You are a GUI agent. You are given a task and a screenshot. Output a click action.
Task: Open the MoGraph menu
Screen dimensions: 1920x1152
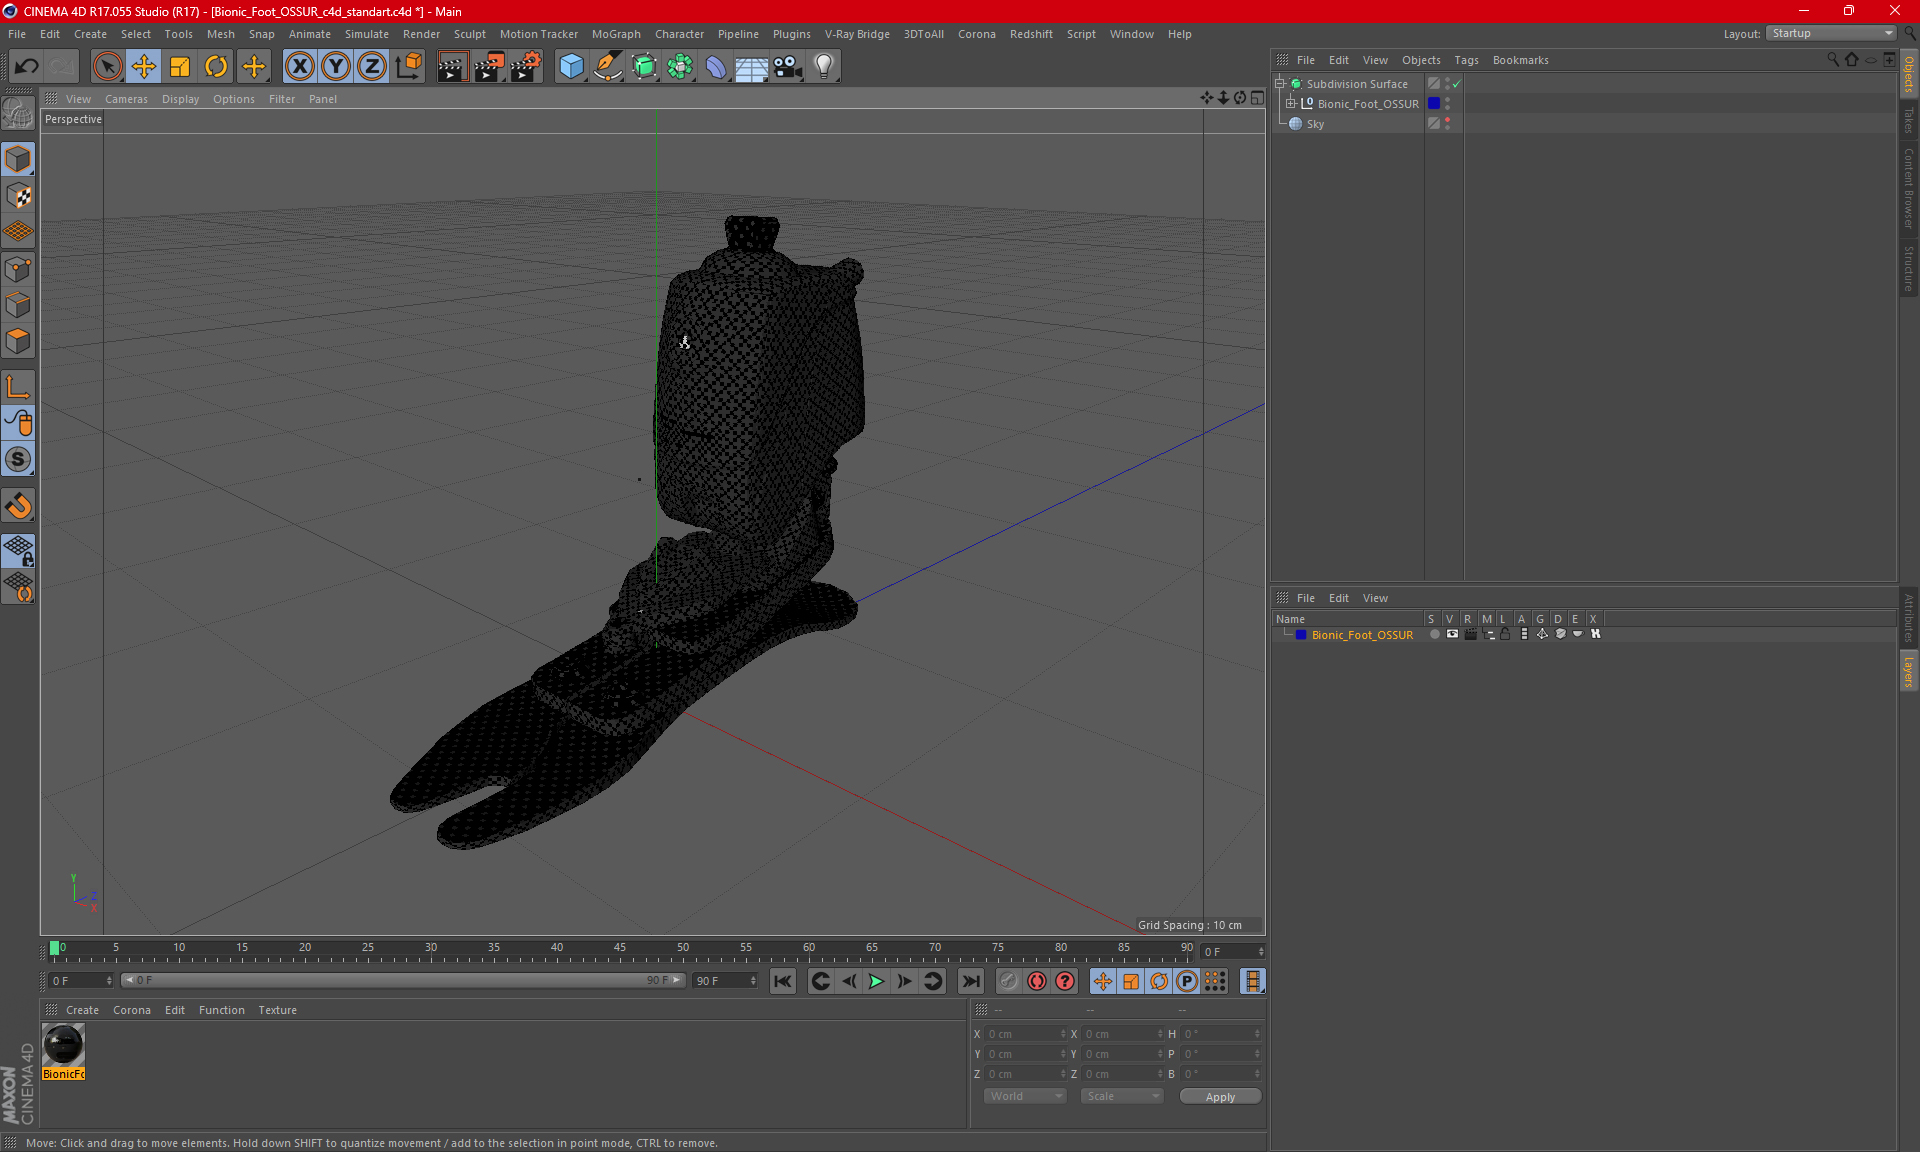[x=615, y=34]
